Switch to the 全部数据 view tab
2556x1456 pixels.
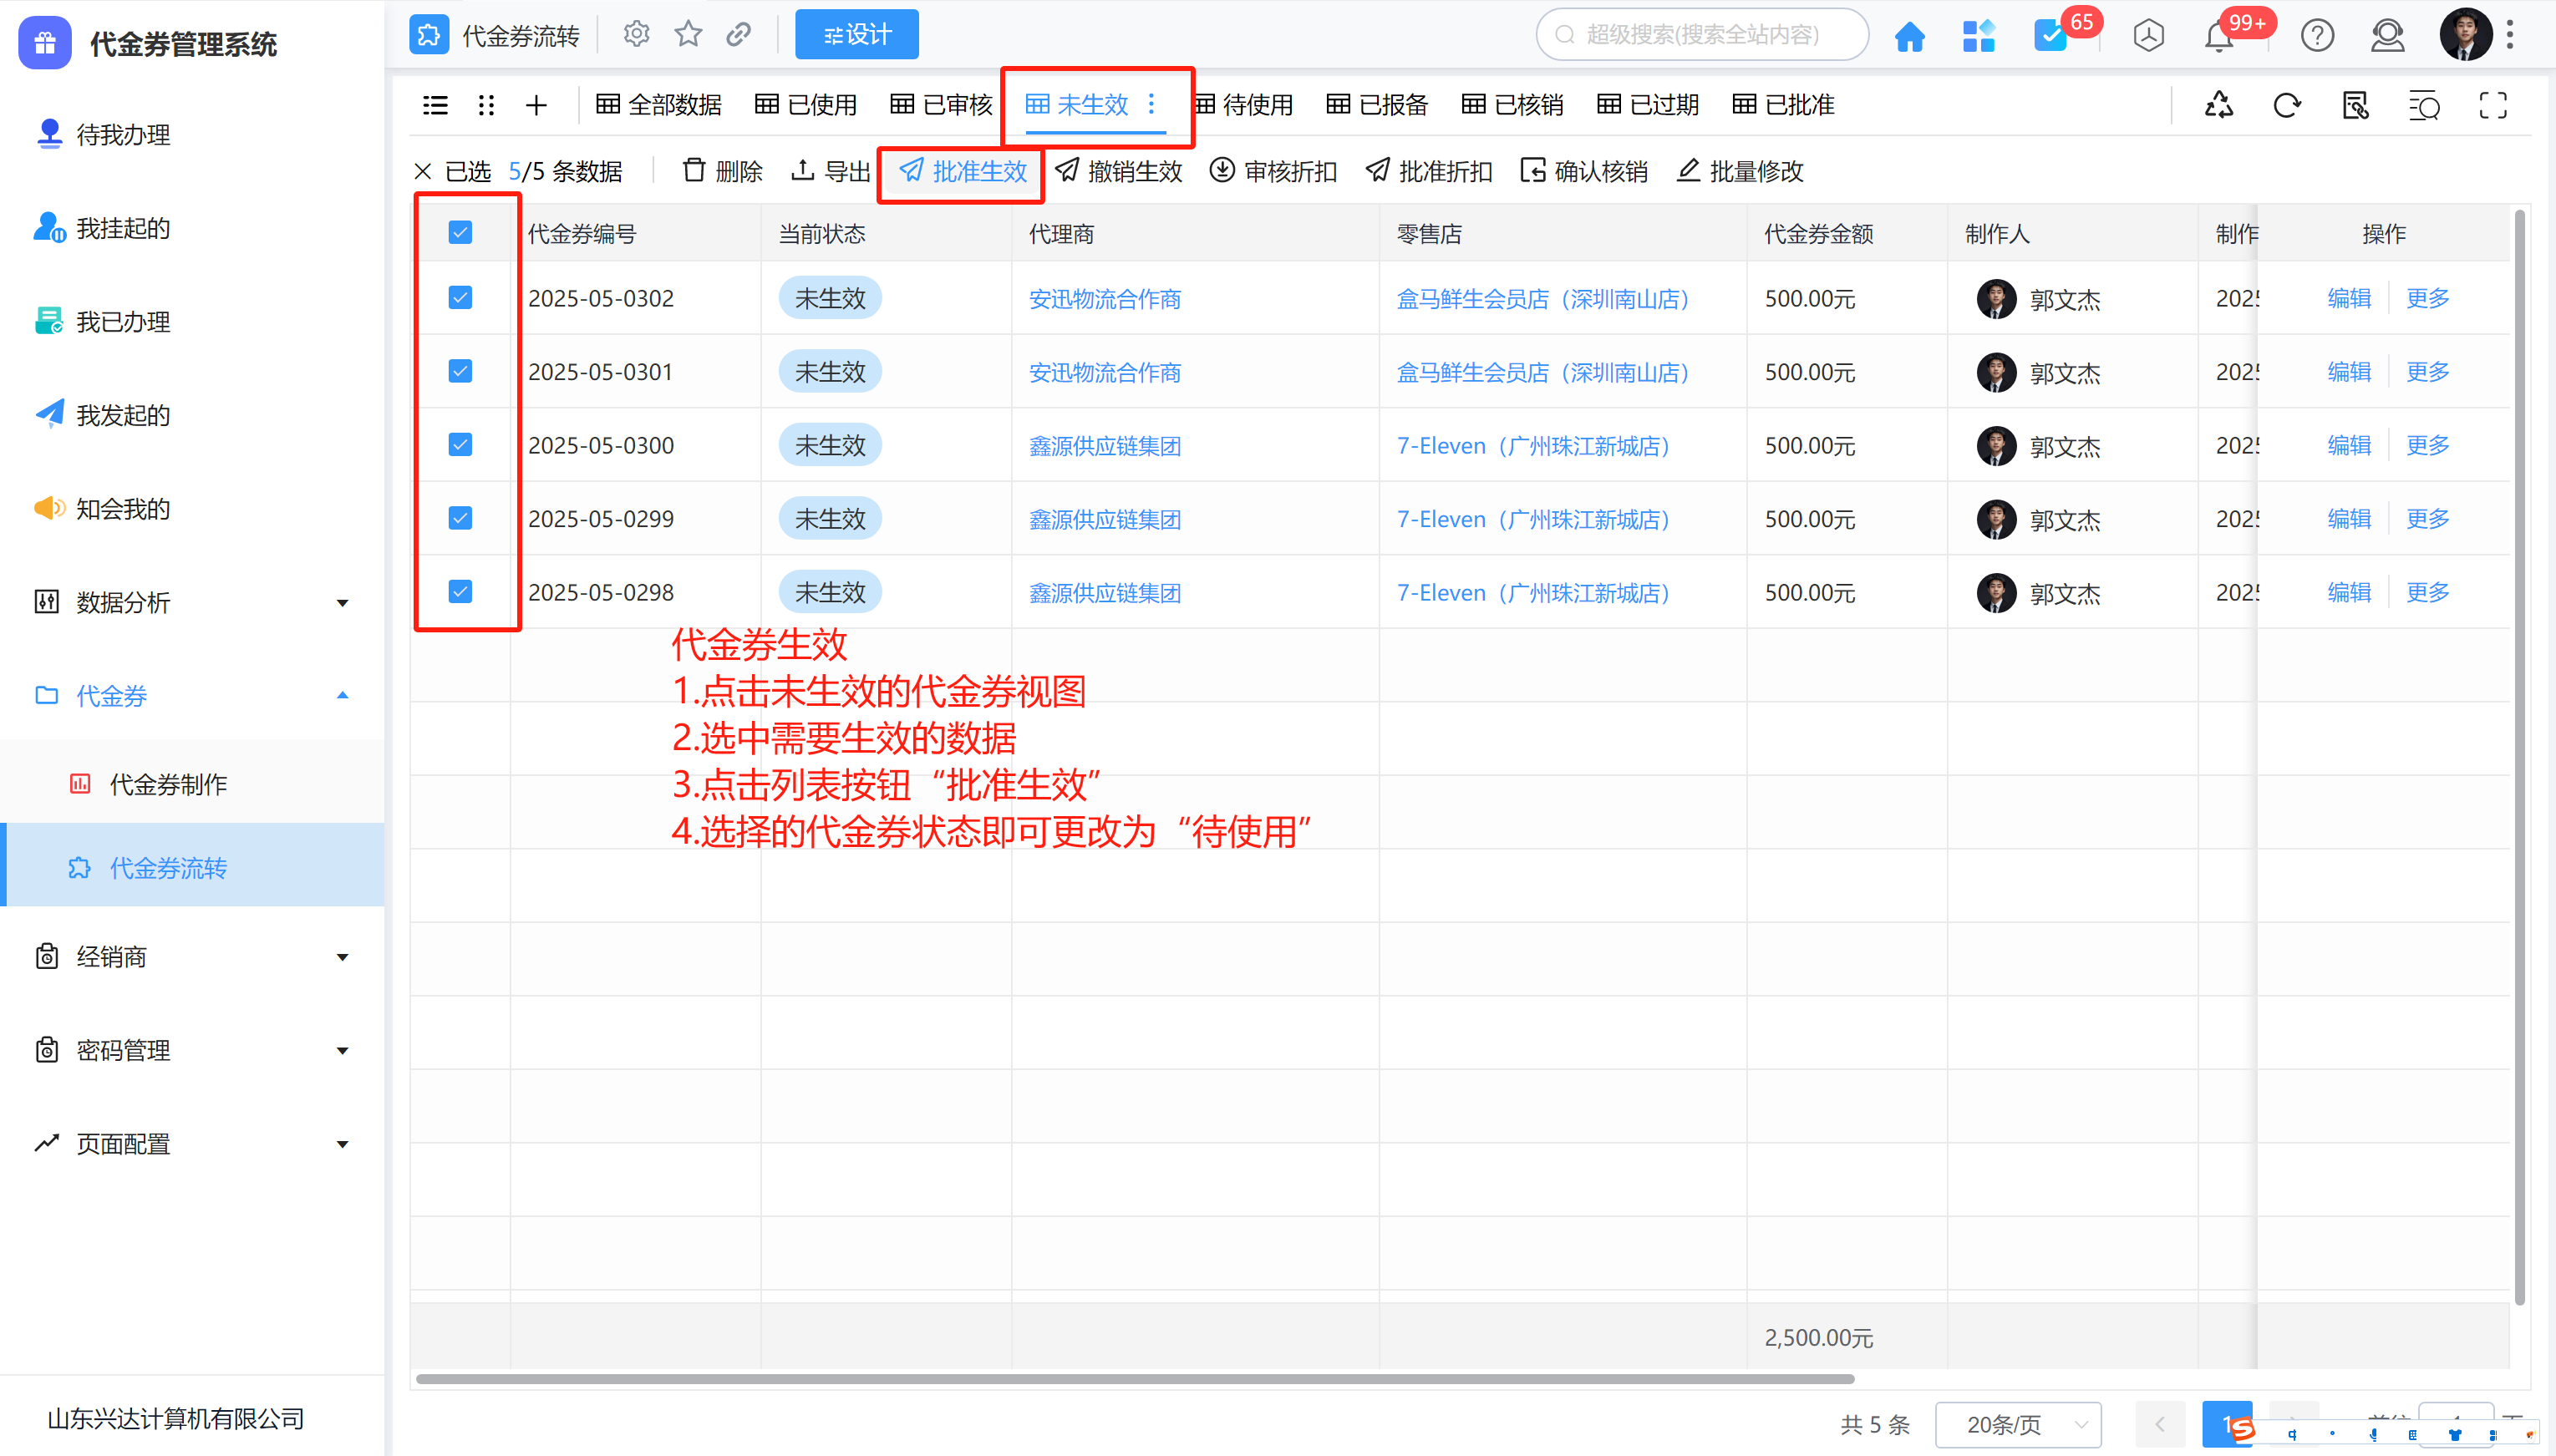tap(660, 105)
